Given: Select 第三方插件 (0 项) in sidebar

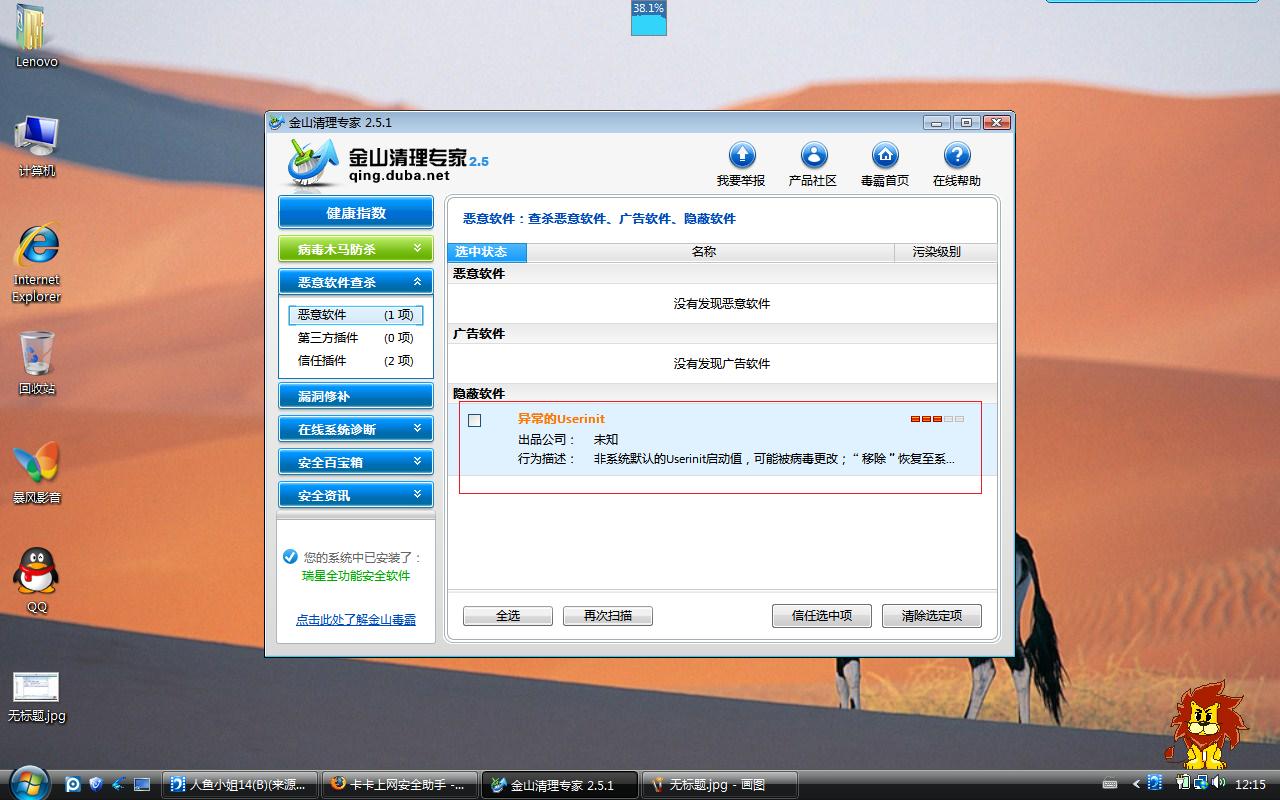Looking at the screenshot, I should pos(356,338).
